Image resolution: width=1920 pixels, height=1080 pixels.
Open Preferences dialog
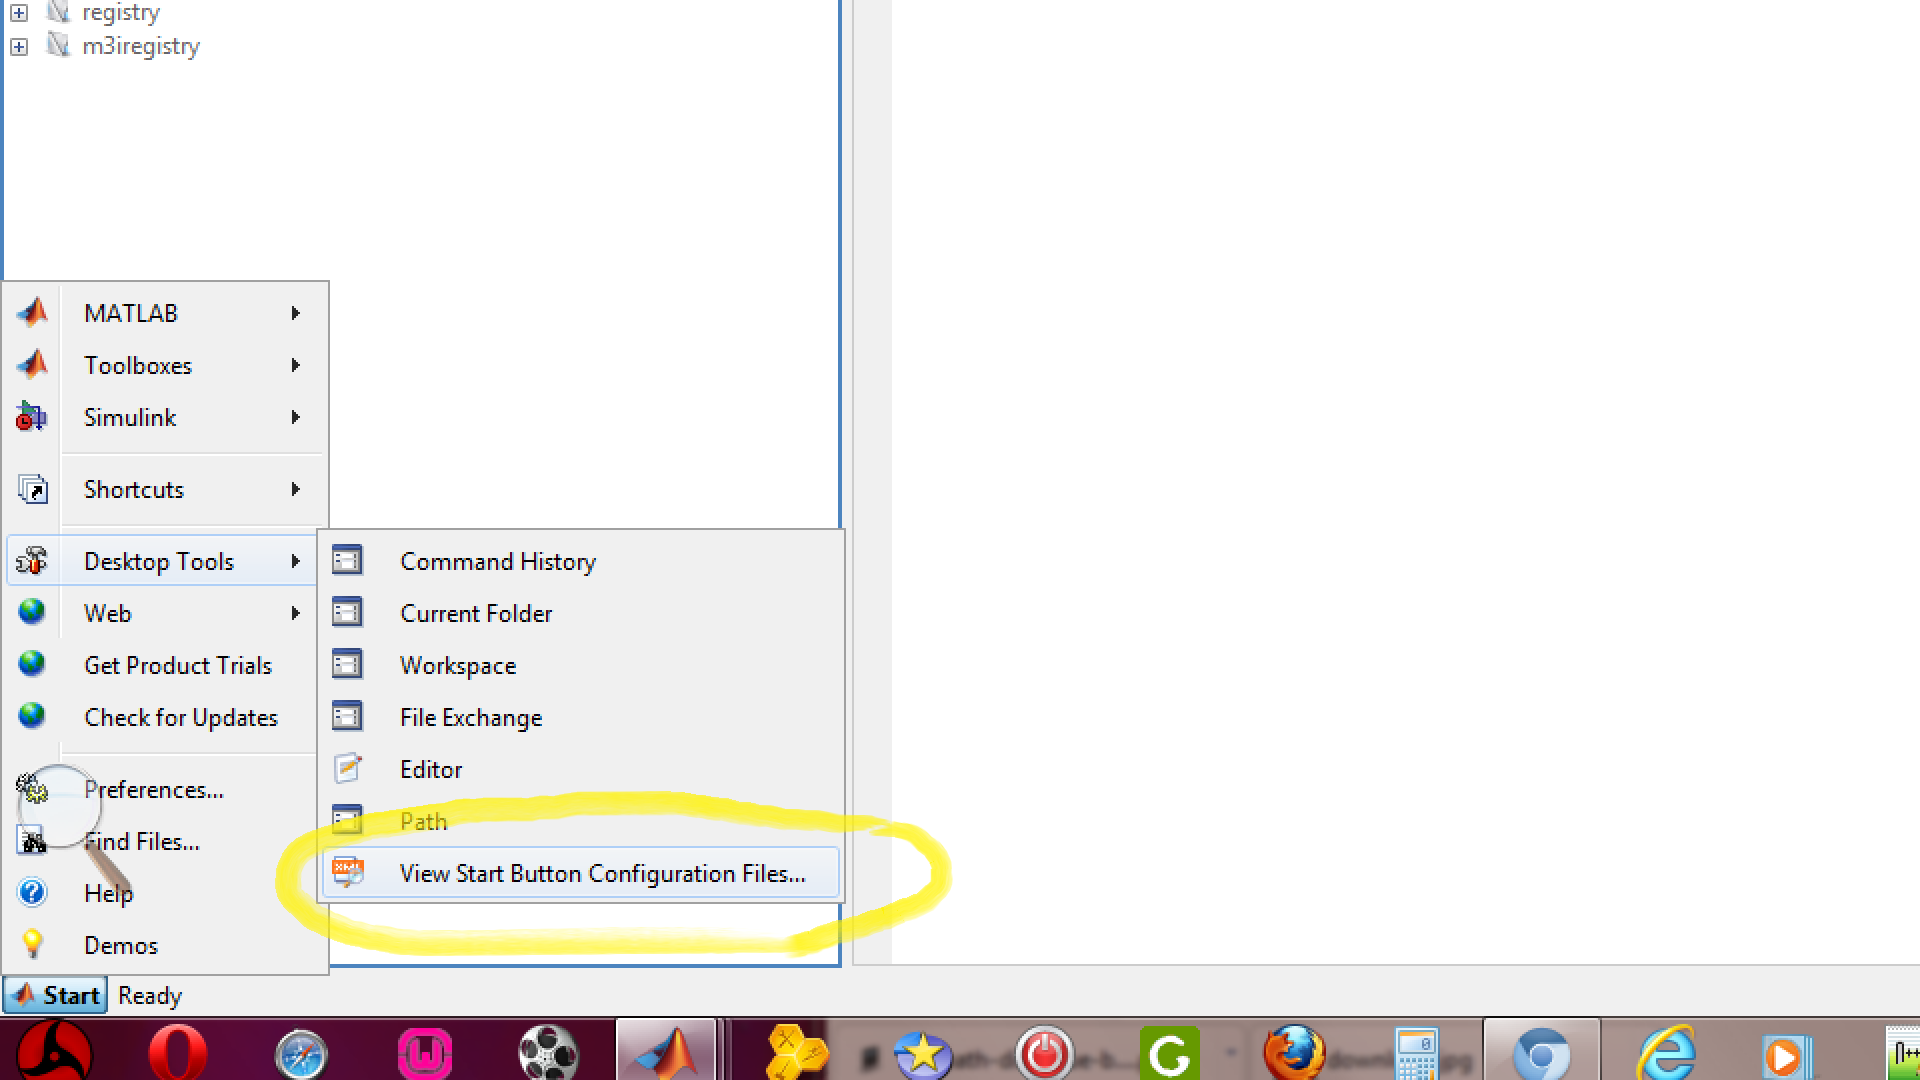tap(153, 789)
